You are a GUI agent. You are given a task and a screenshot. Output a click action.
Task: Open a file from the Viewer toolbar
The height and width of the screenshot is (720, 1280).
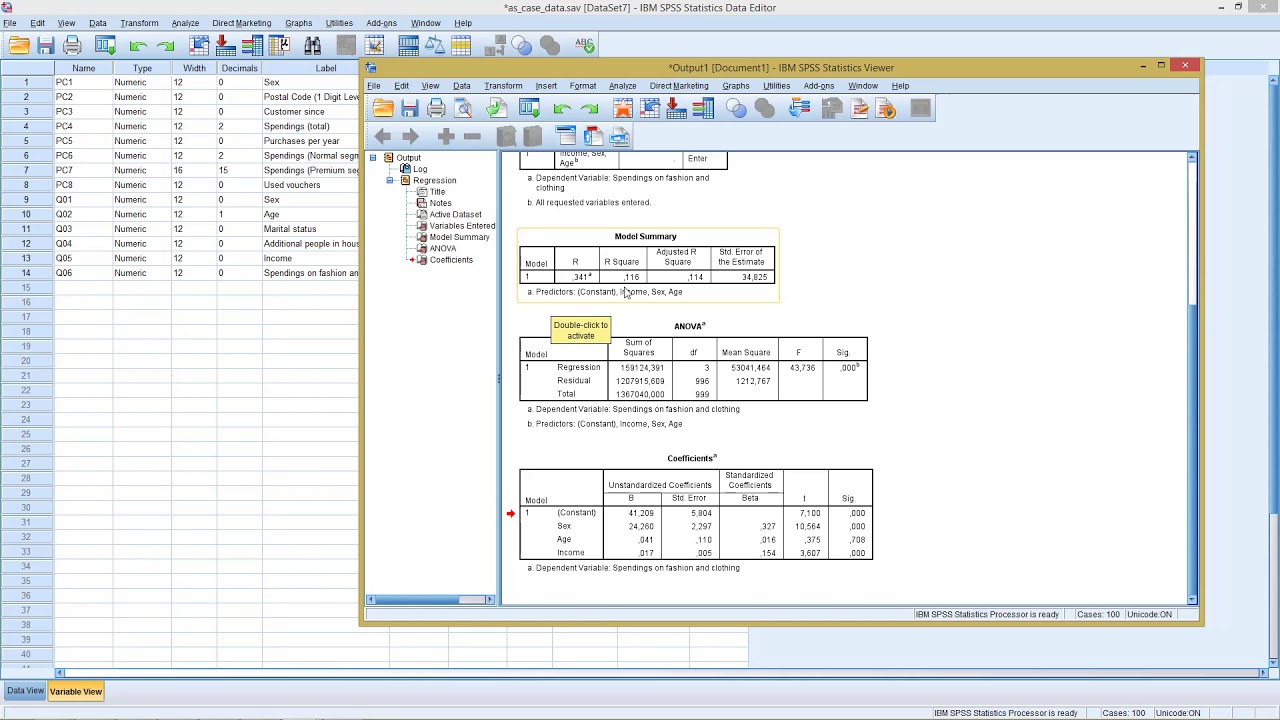[383, 108]
